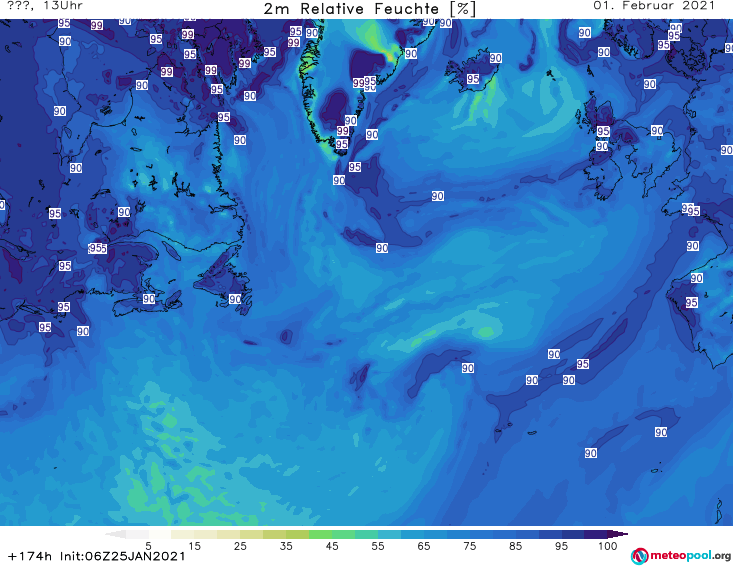Click the colorbar tick label '100'
Viewport: 733px width, 566px height.
click(x=608, y=546)
